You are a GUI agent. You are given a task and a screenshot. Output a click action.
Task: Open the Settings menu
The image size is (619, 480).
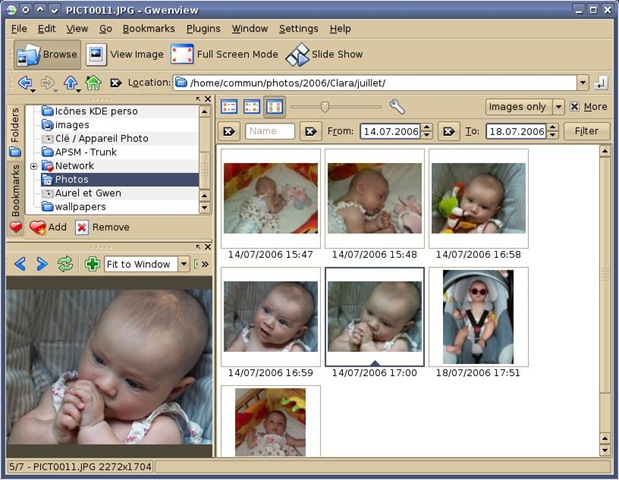[x=298, y=29]
